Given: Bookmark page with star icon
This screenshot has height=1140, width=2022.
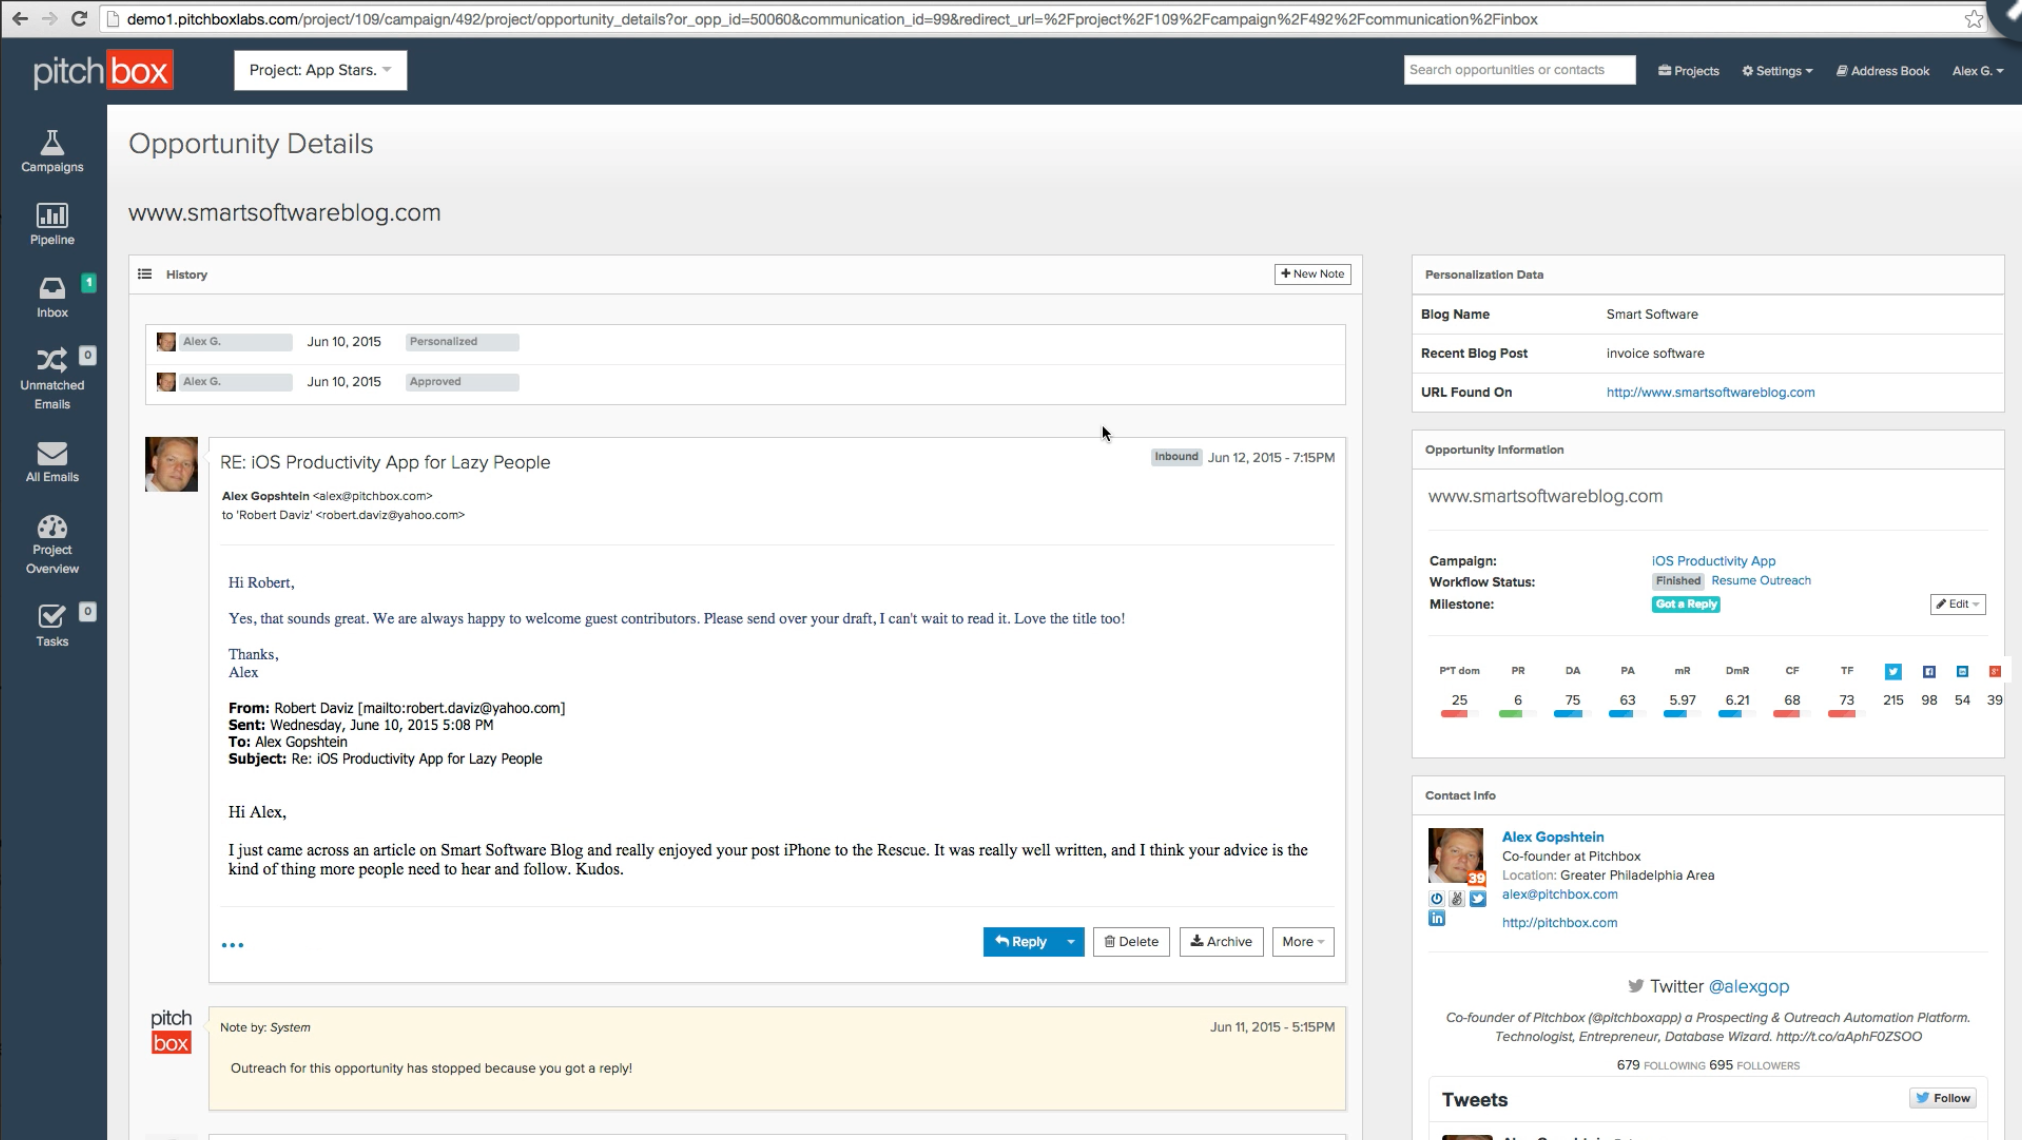Looking at the screenshot, I should tap(1972, 19).
